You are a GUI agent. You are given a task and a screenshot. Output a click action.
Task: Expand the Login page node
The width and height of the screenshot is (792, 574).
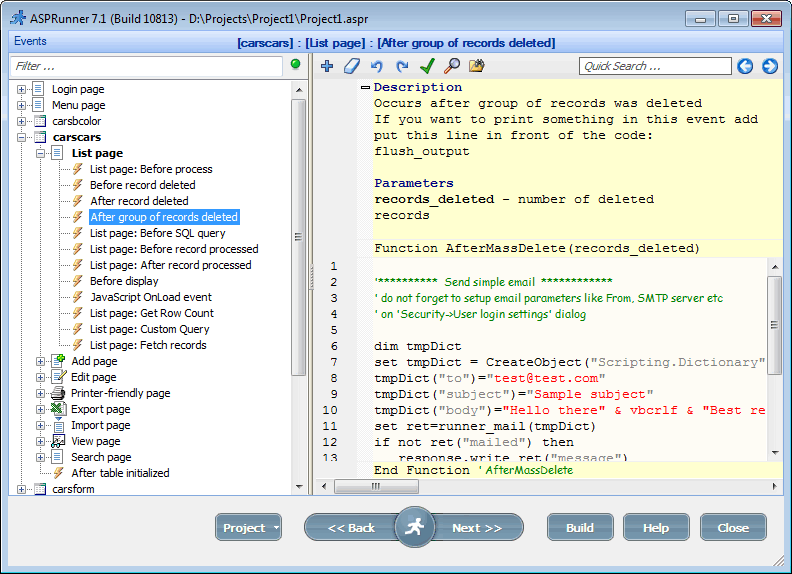click(21, 89)
